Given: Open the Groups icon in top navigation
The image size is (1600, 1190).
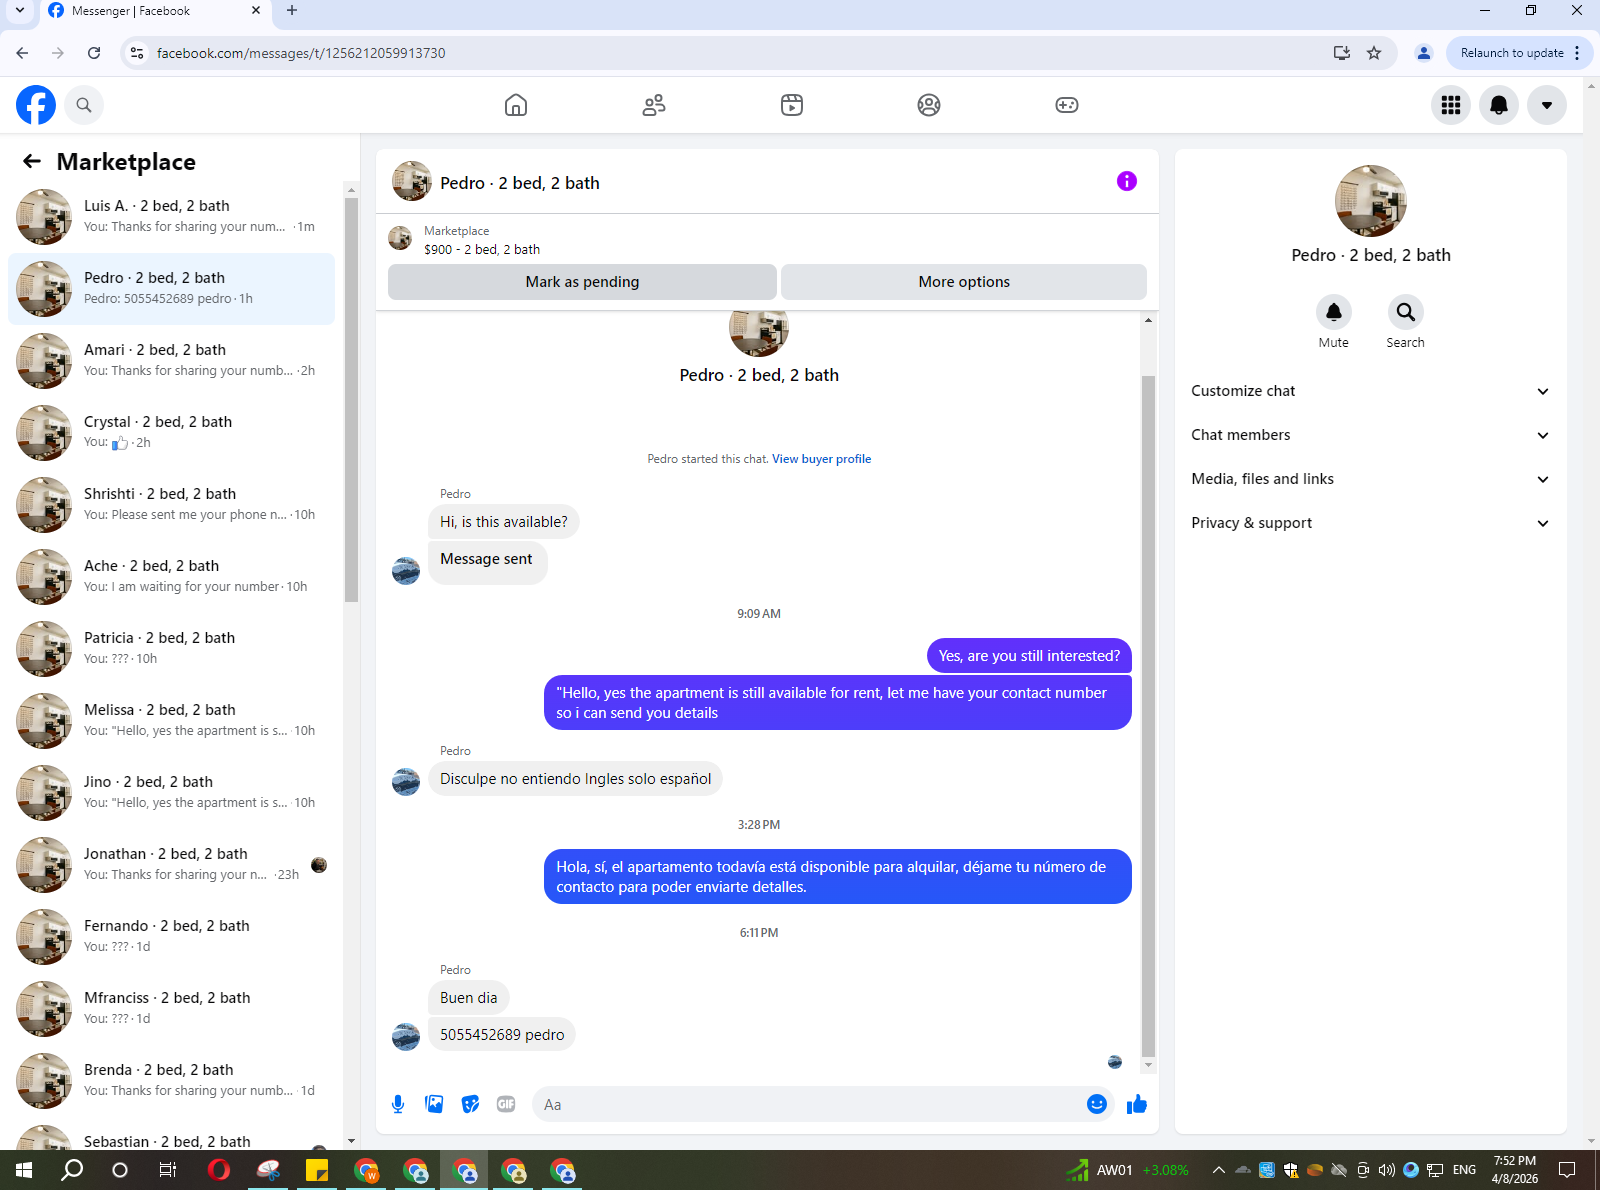Looking at the screenshot, I should [929, 105].
